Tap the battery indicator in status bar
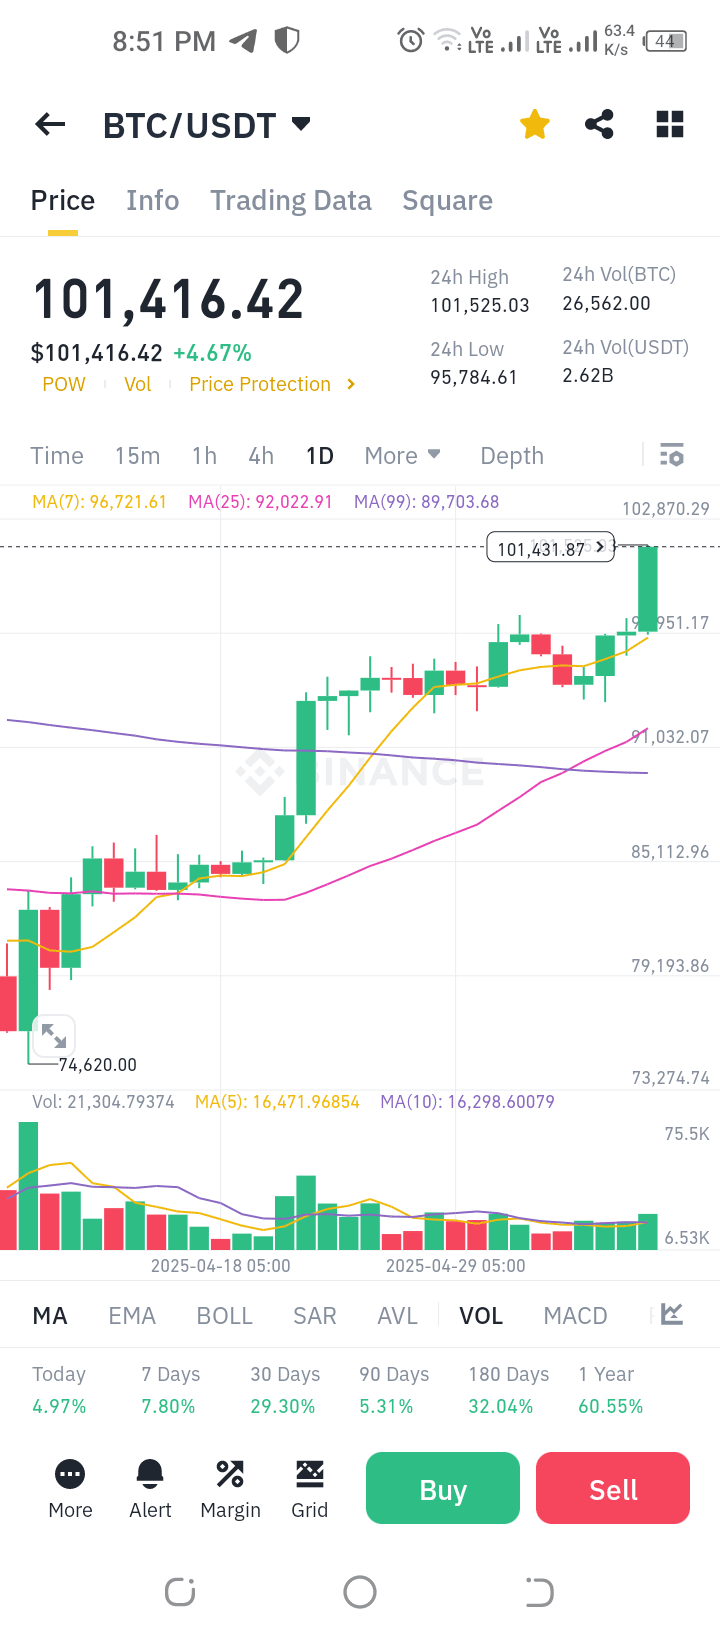 [666, 41]
